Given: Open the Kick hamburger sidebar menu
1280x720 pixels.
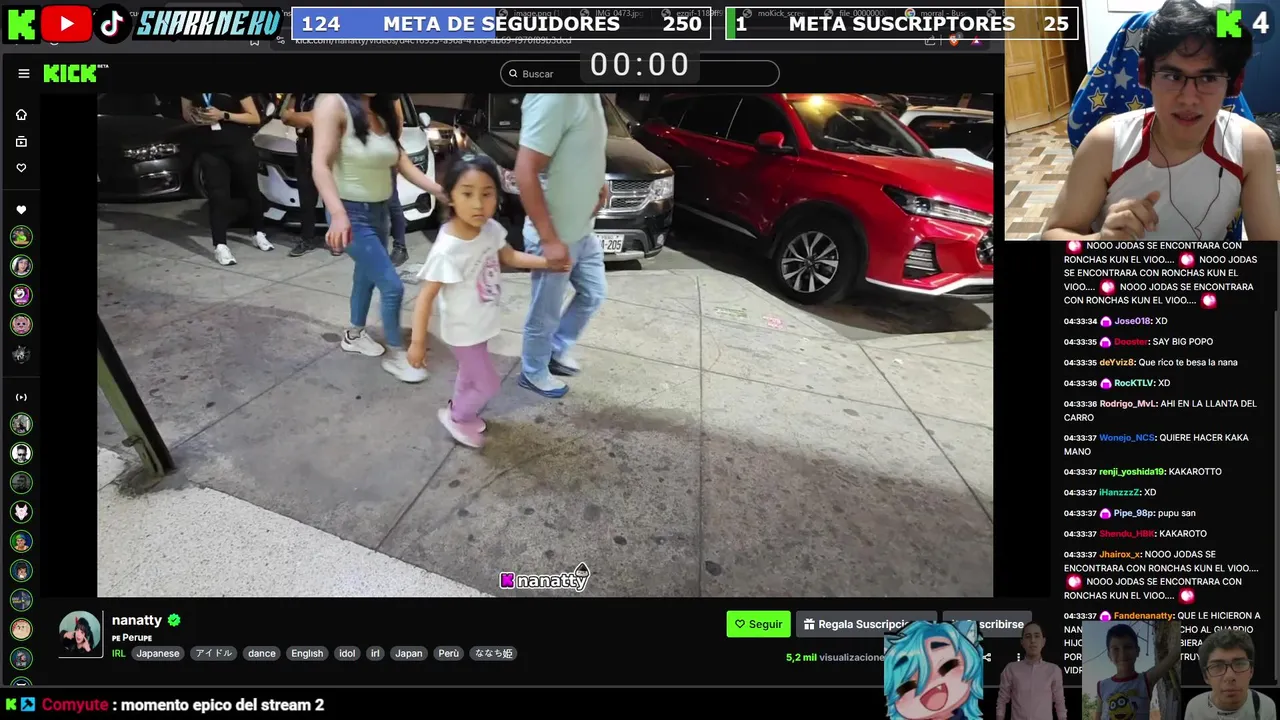Looking at the screenshot, I should point(23,73).
